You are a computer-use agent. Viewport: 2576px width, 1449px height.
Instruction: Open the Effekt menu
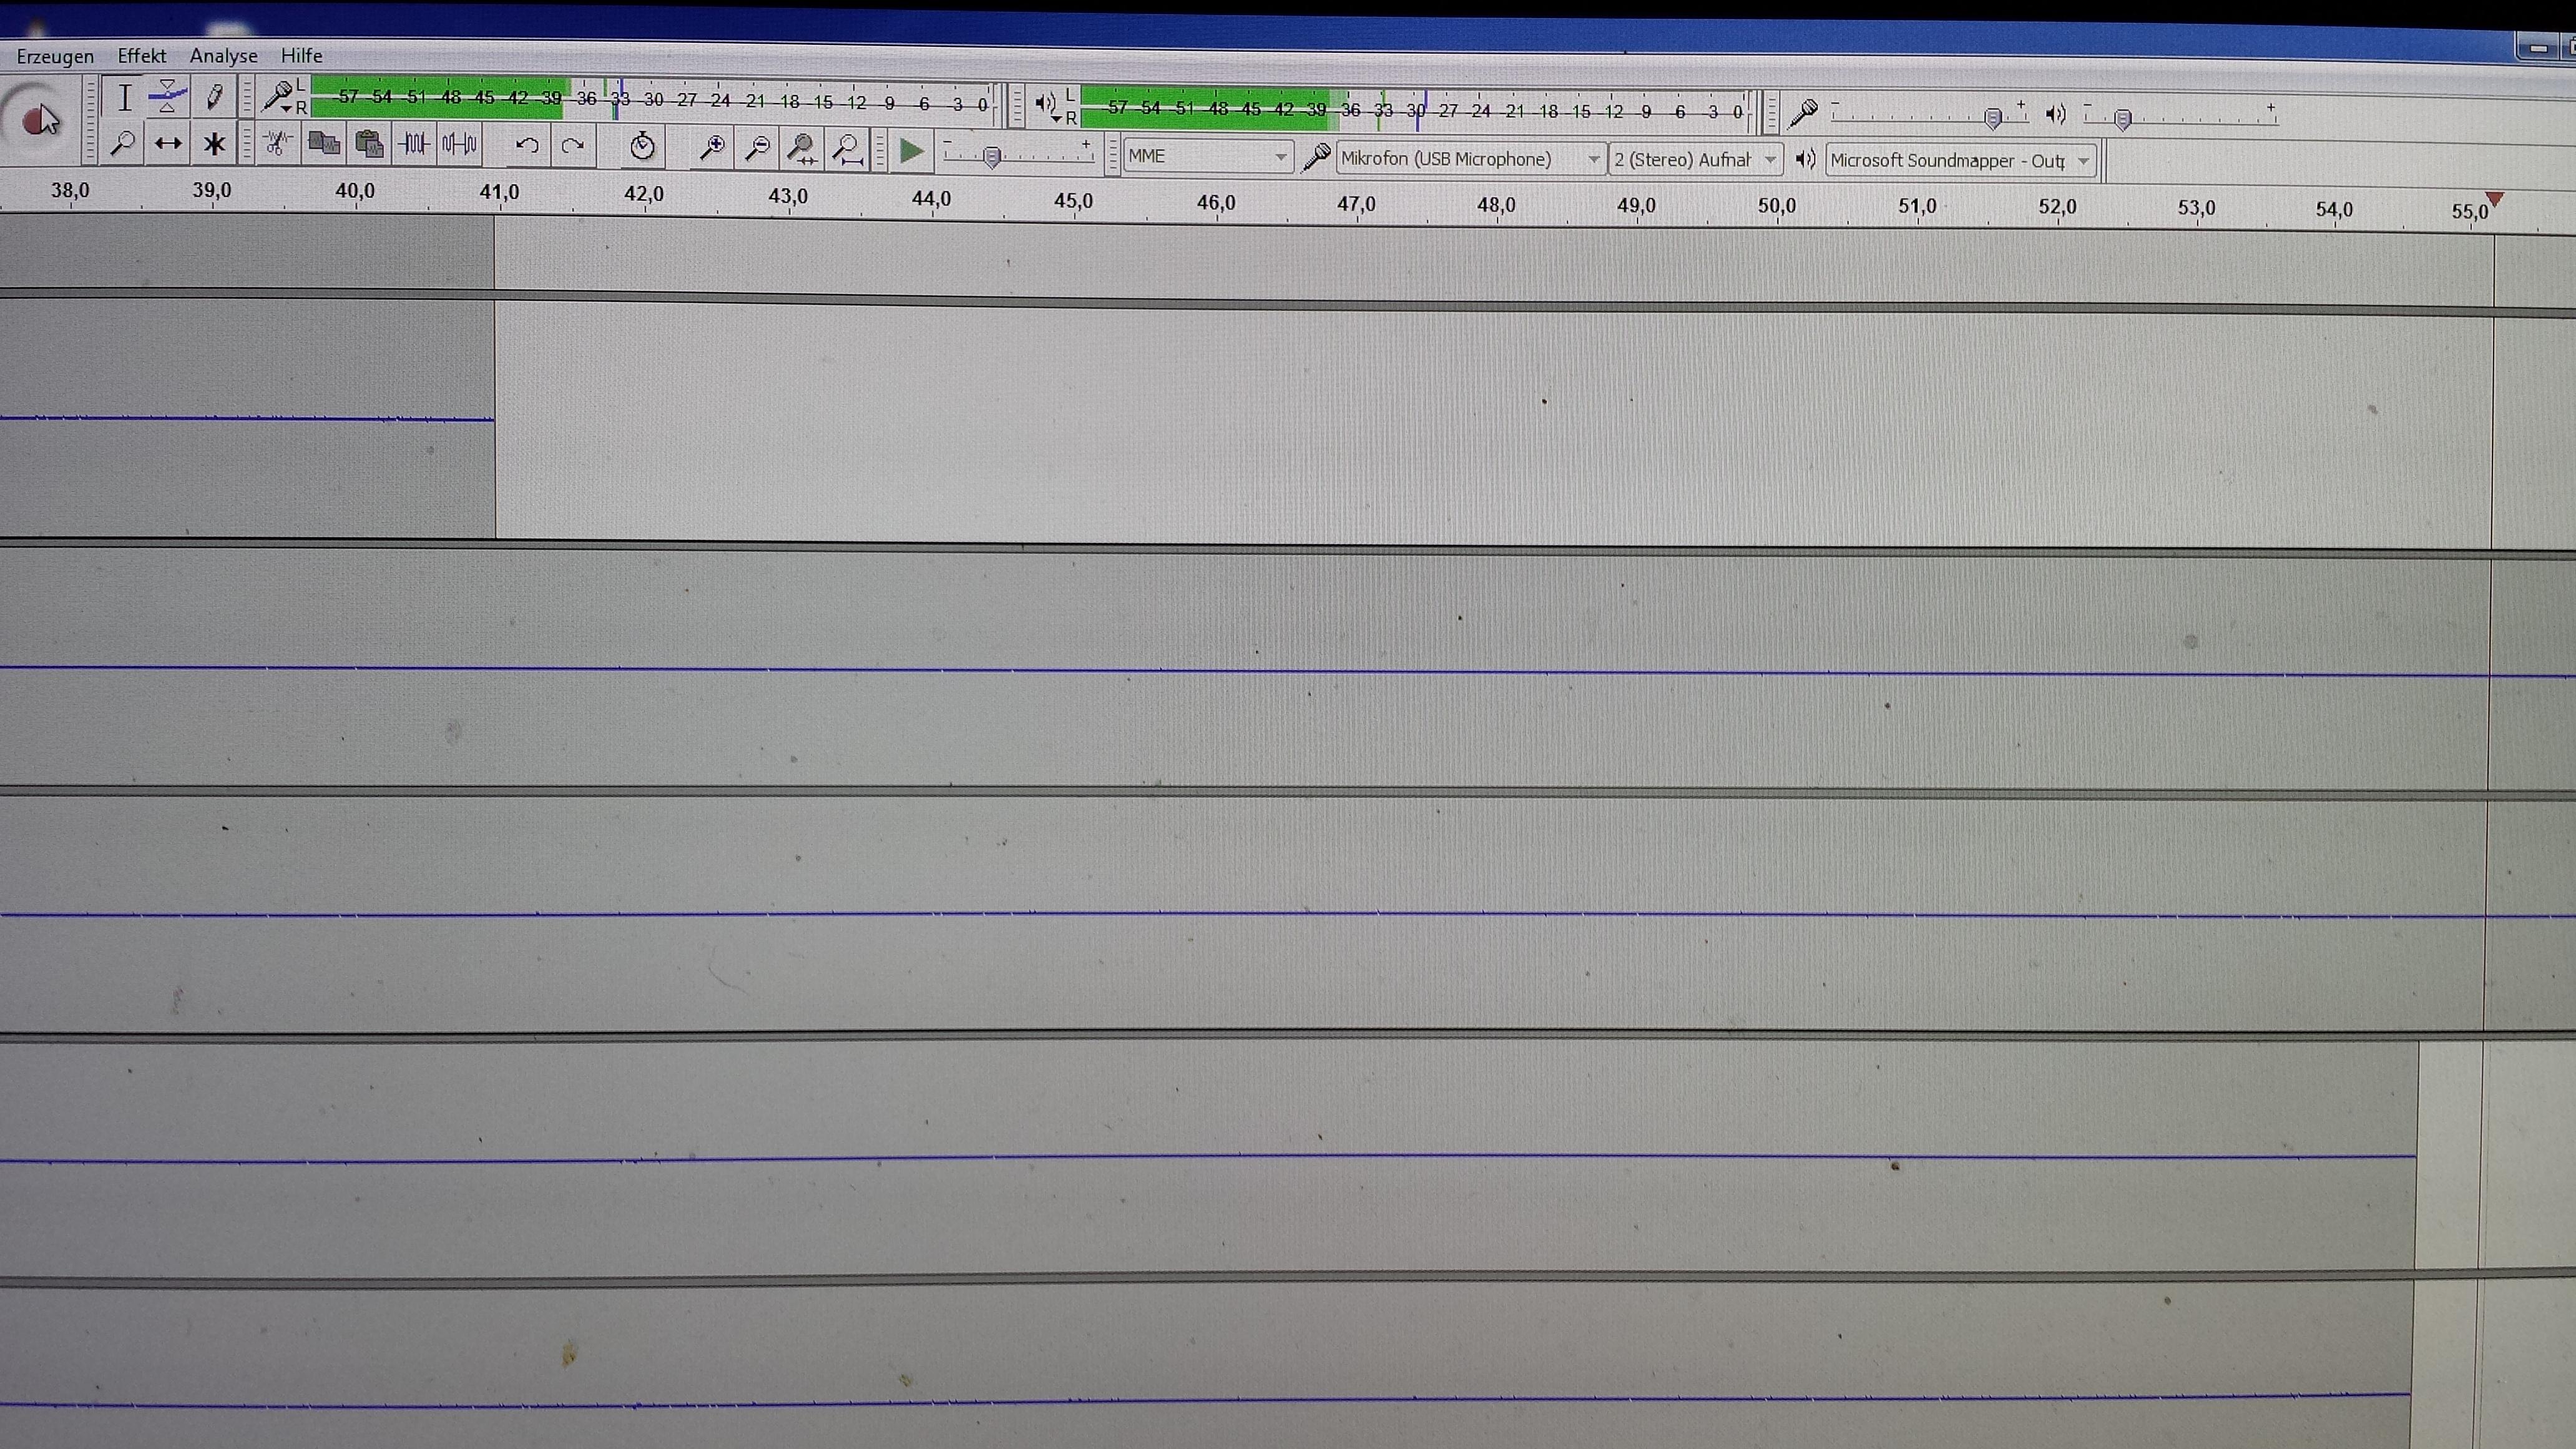141,56
